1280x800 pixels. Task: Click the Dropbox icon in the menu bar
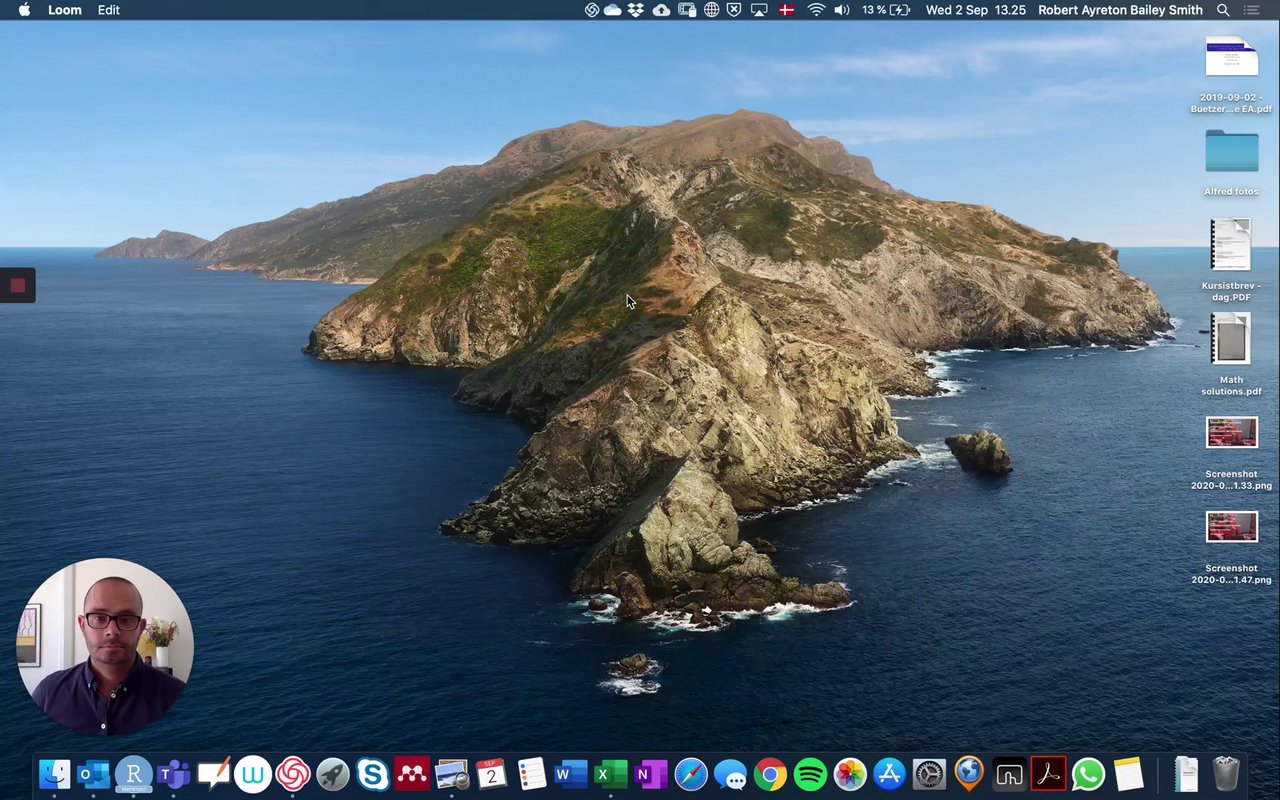(x=636, y=10)
